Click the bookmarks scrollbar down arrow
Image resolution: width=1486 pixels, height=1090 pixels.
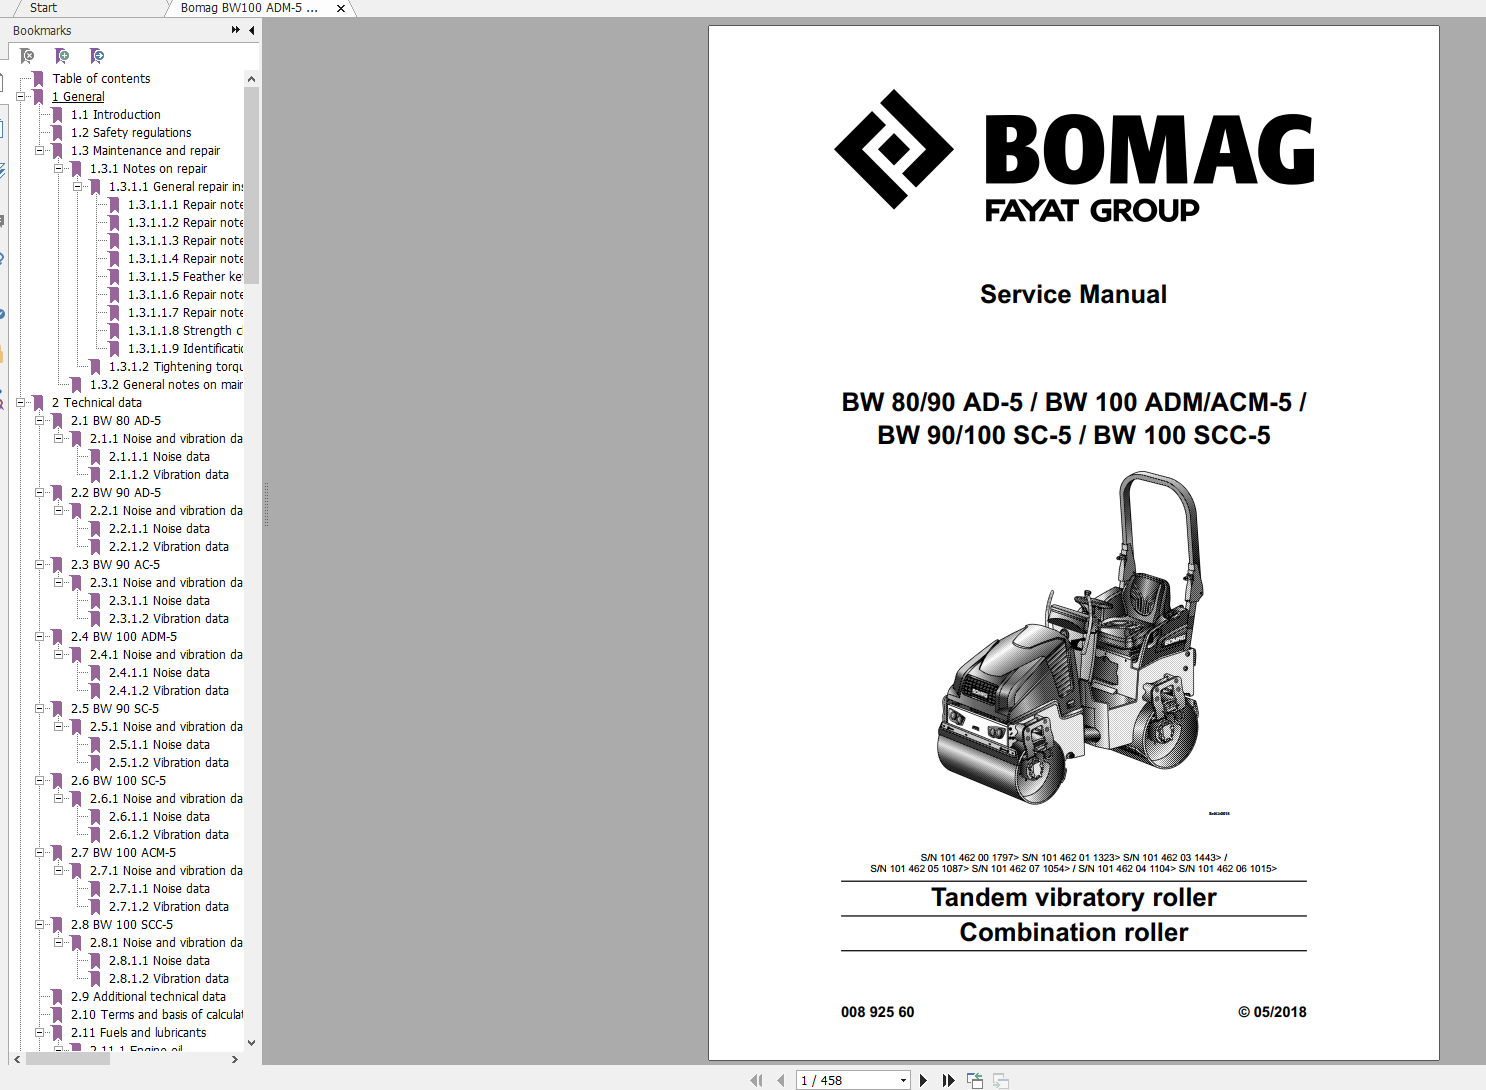251,1043
